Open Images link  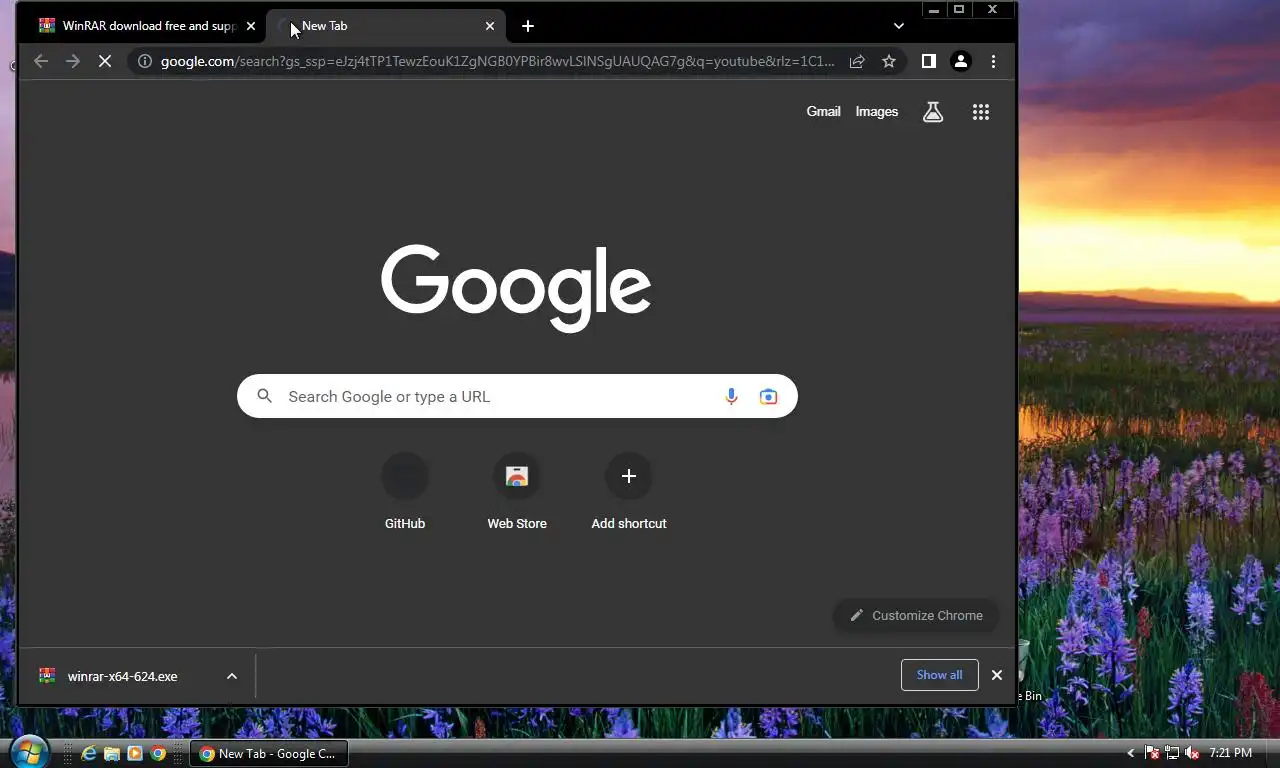pos(877,112)
